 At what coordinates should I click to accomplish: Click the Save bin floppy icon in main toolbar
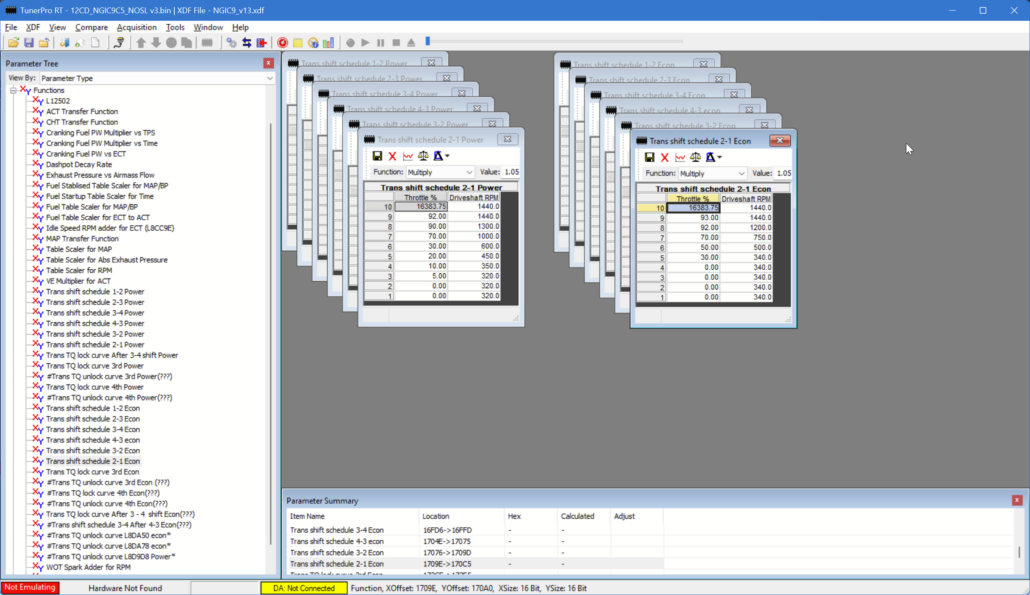(29, 43)
